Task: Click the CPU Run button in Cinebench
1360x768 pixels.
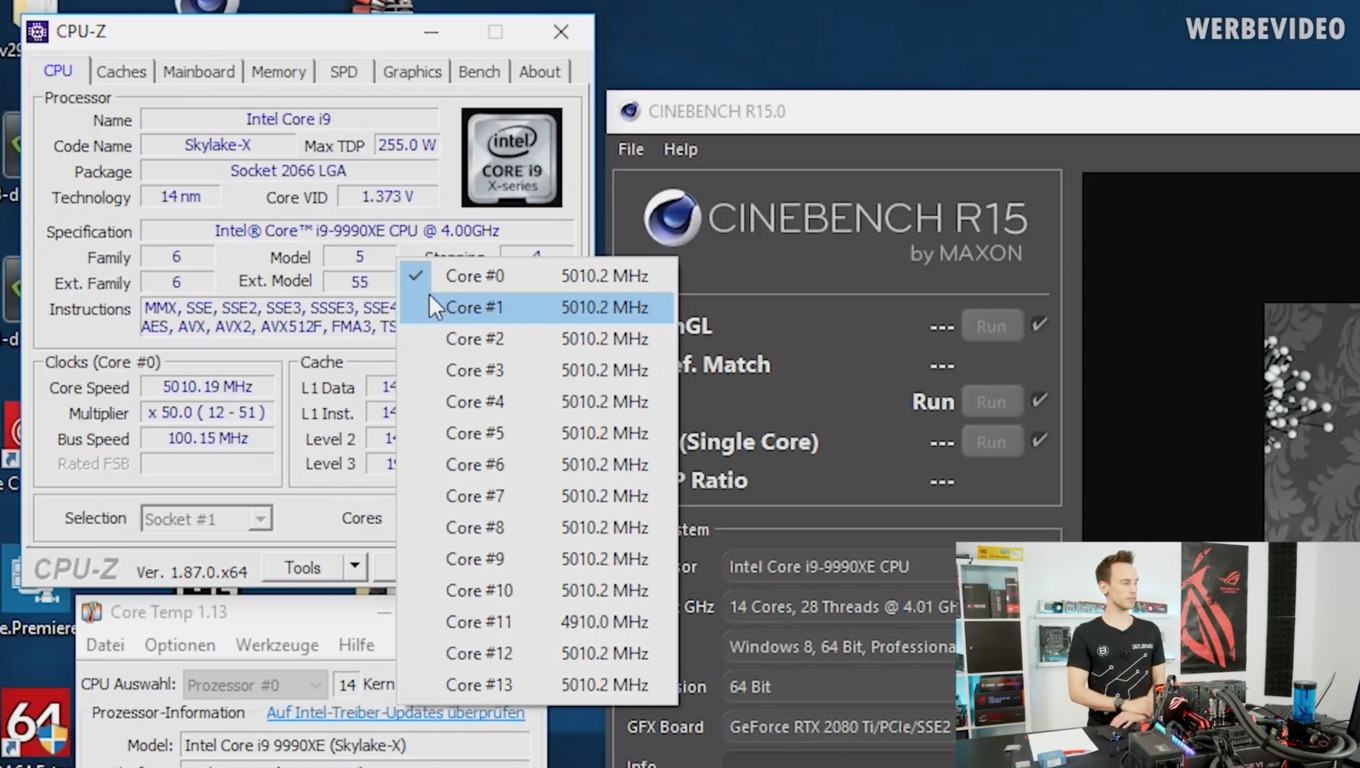Action: tap(991, 402)
